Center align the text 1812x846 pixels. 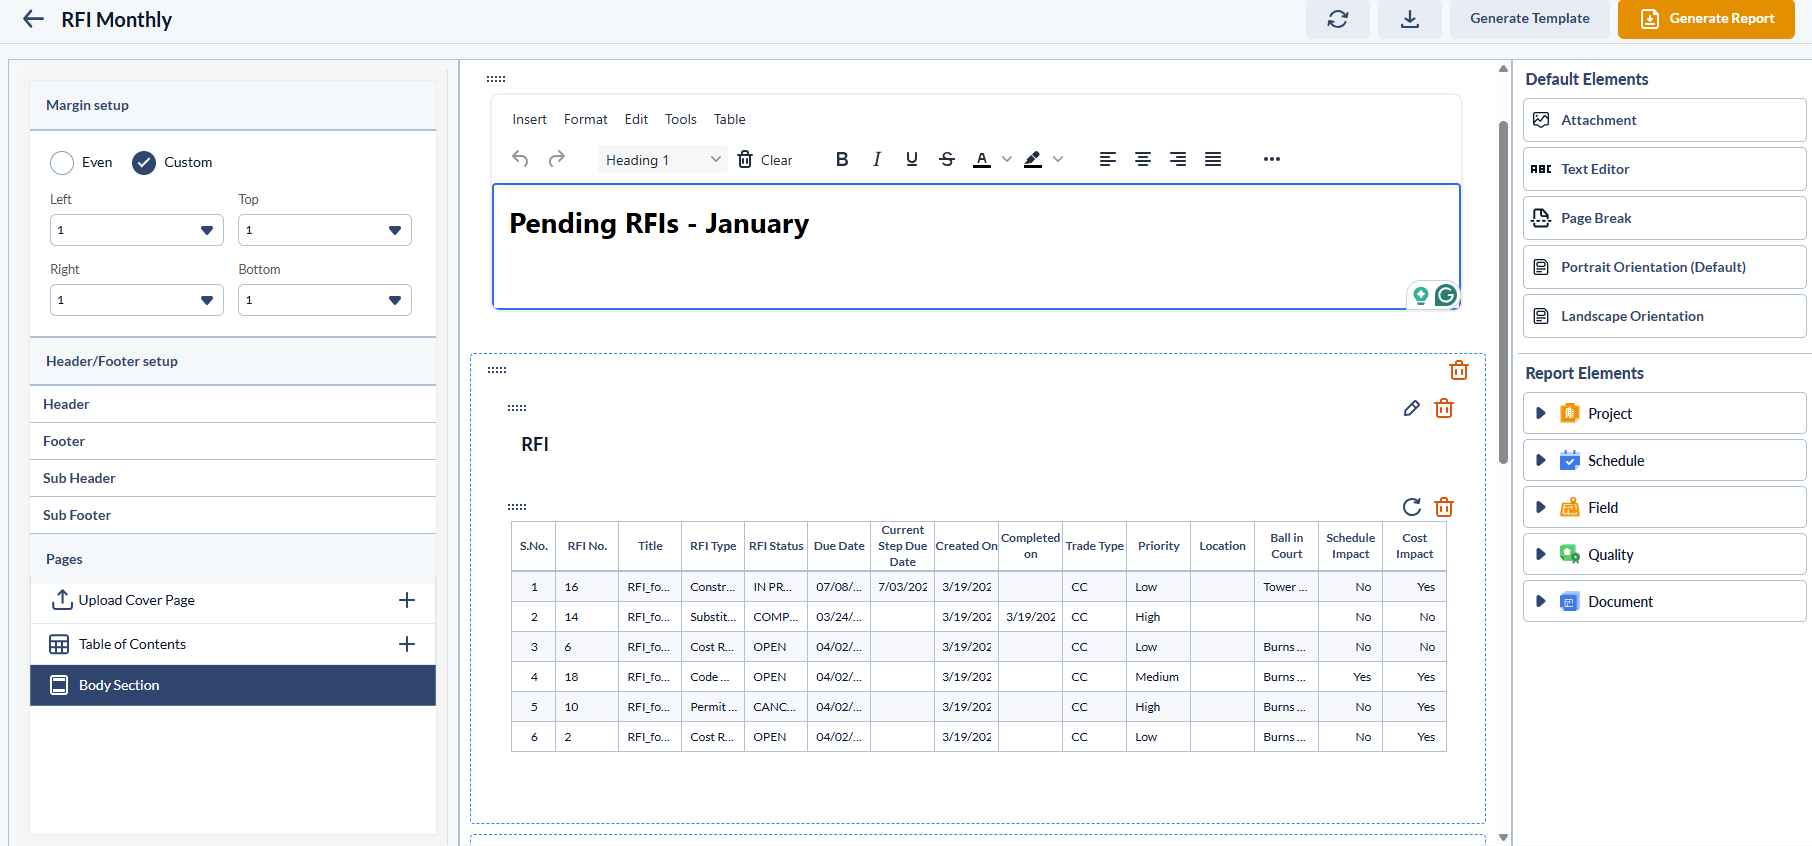click(x=1143, y=159)
